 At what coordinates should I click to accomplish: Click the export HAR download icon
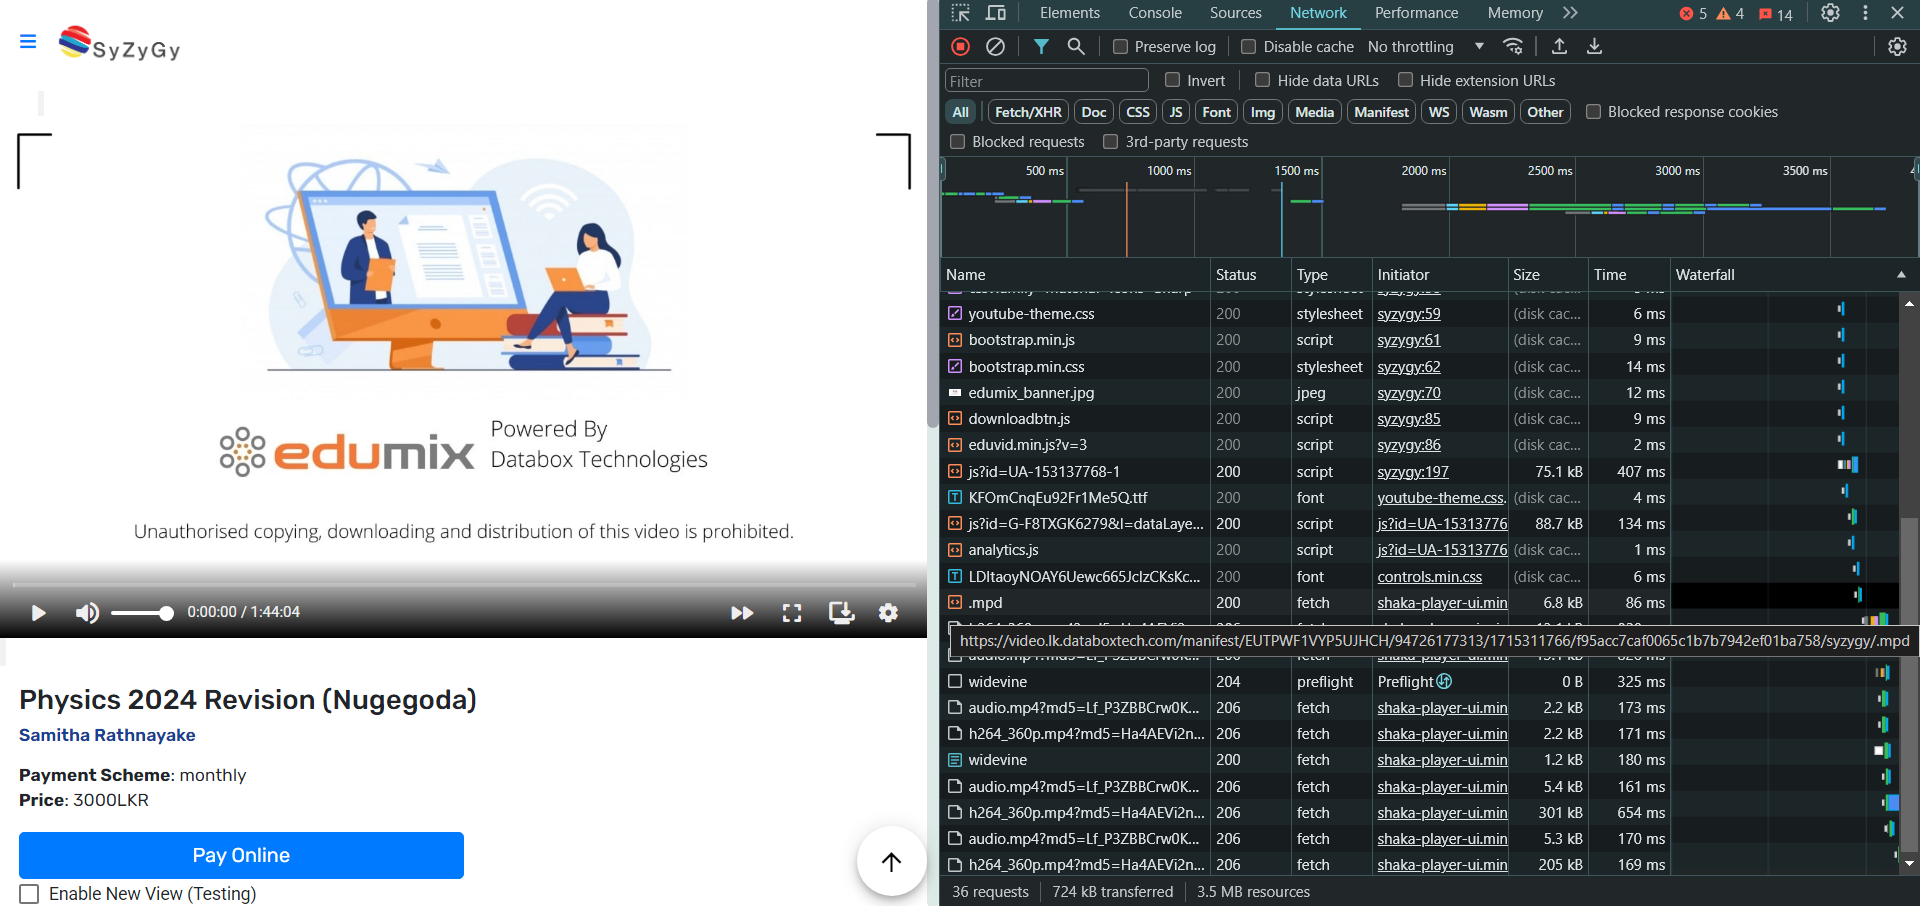pyautogui.click(x=1594, y=46)
